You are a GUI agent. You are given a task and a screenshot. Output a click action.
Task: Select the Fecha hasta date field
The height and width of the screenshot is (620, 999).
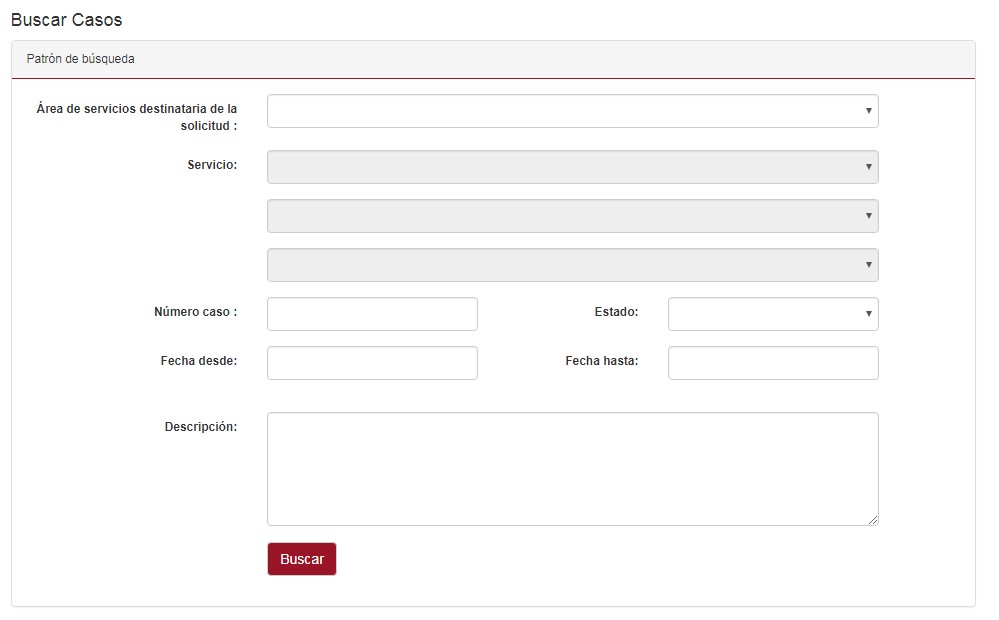772,363
